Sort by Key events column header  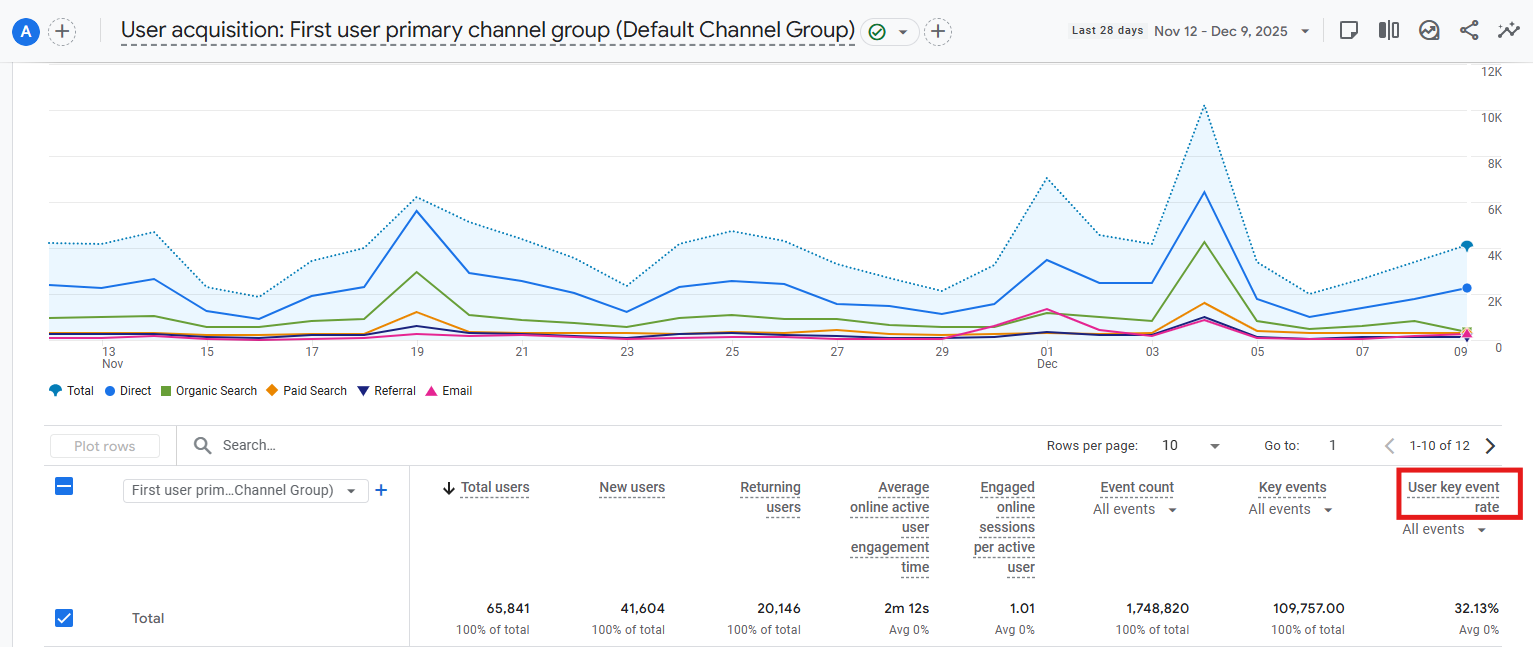1292,488
